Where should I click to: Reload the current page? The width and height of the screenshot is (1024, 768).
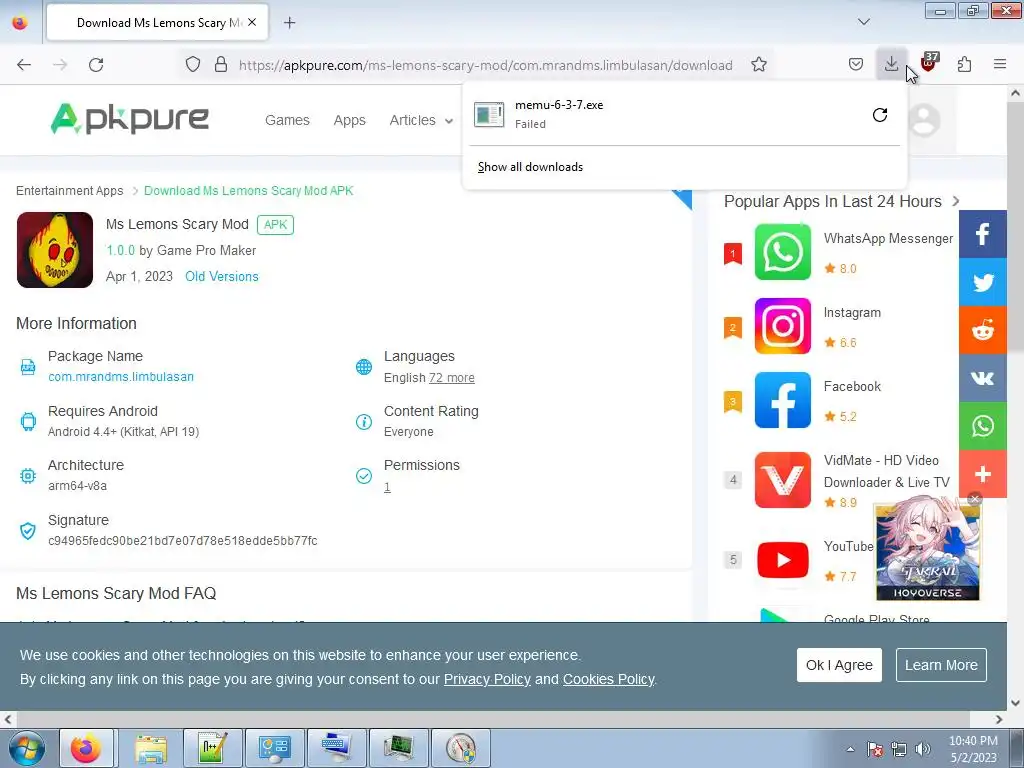96,65
